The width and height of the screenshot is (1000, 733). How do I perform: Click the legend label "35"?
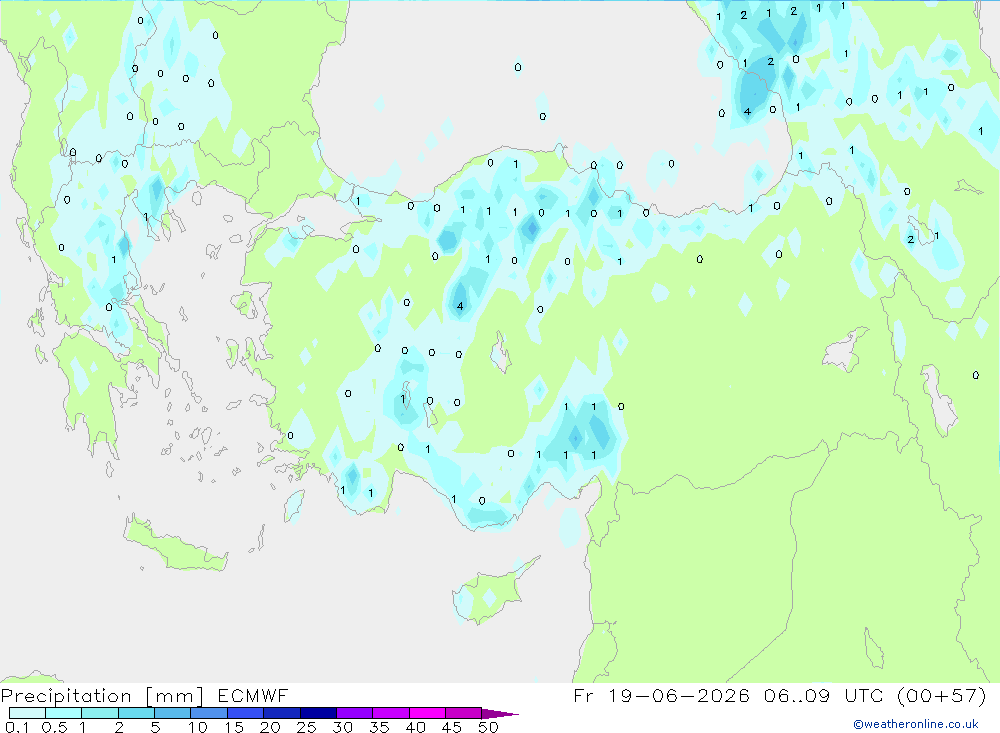tap(379, 727)
